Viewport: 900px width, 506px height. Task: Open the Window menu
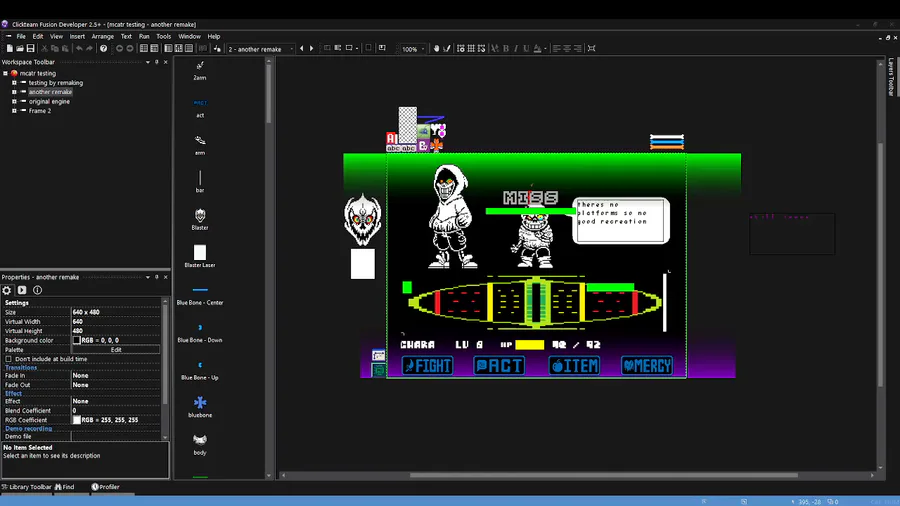[189, 36]
